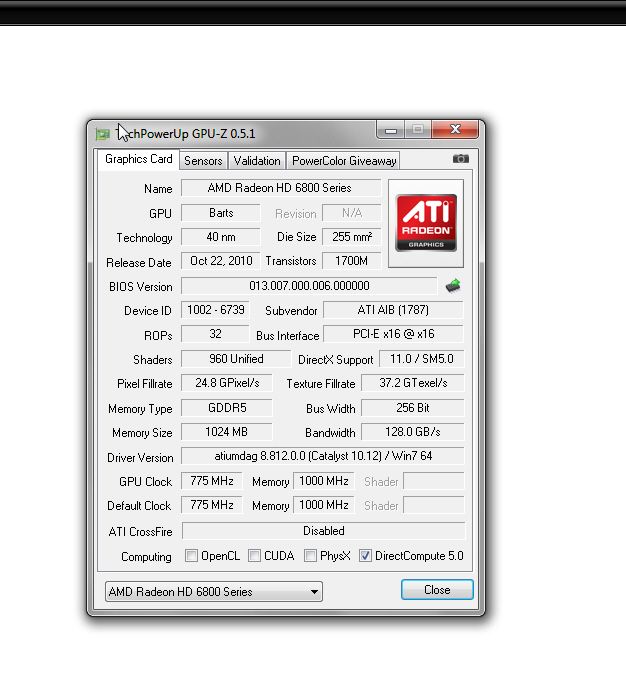Click the Bus Width field 256 Bit

tap(413, 407)
